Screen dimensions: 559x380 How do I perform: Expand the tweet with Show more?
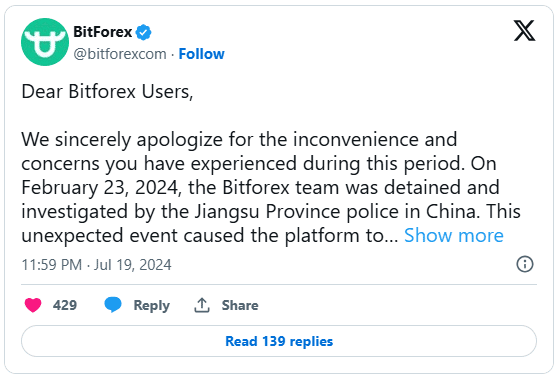[x=453, y=235]
